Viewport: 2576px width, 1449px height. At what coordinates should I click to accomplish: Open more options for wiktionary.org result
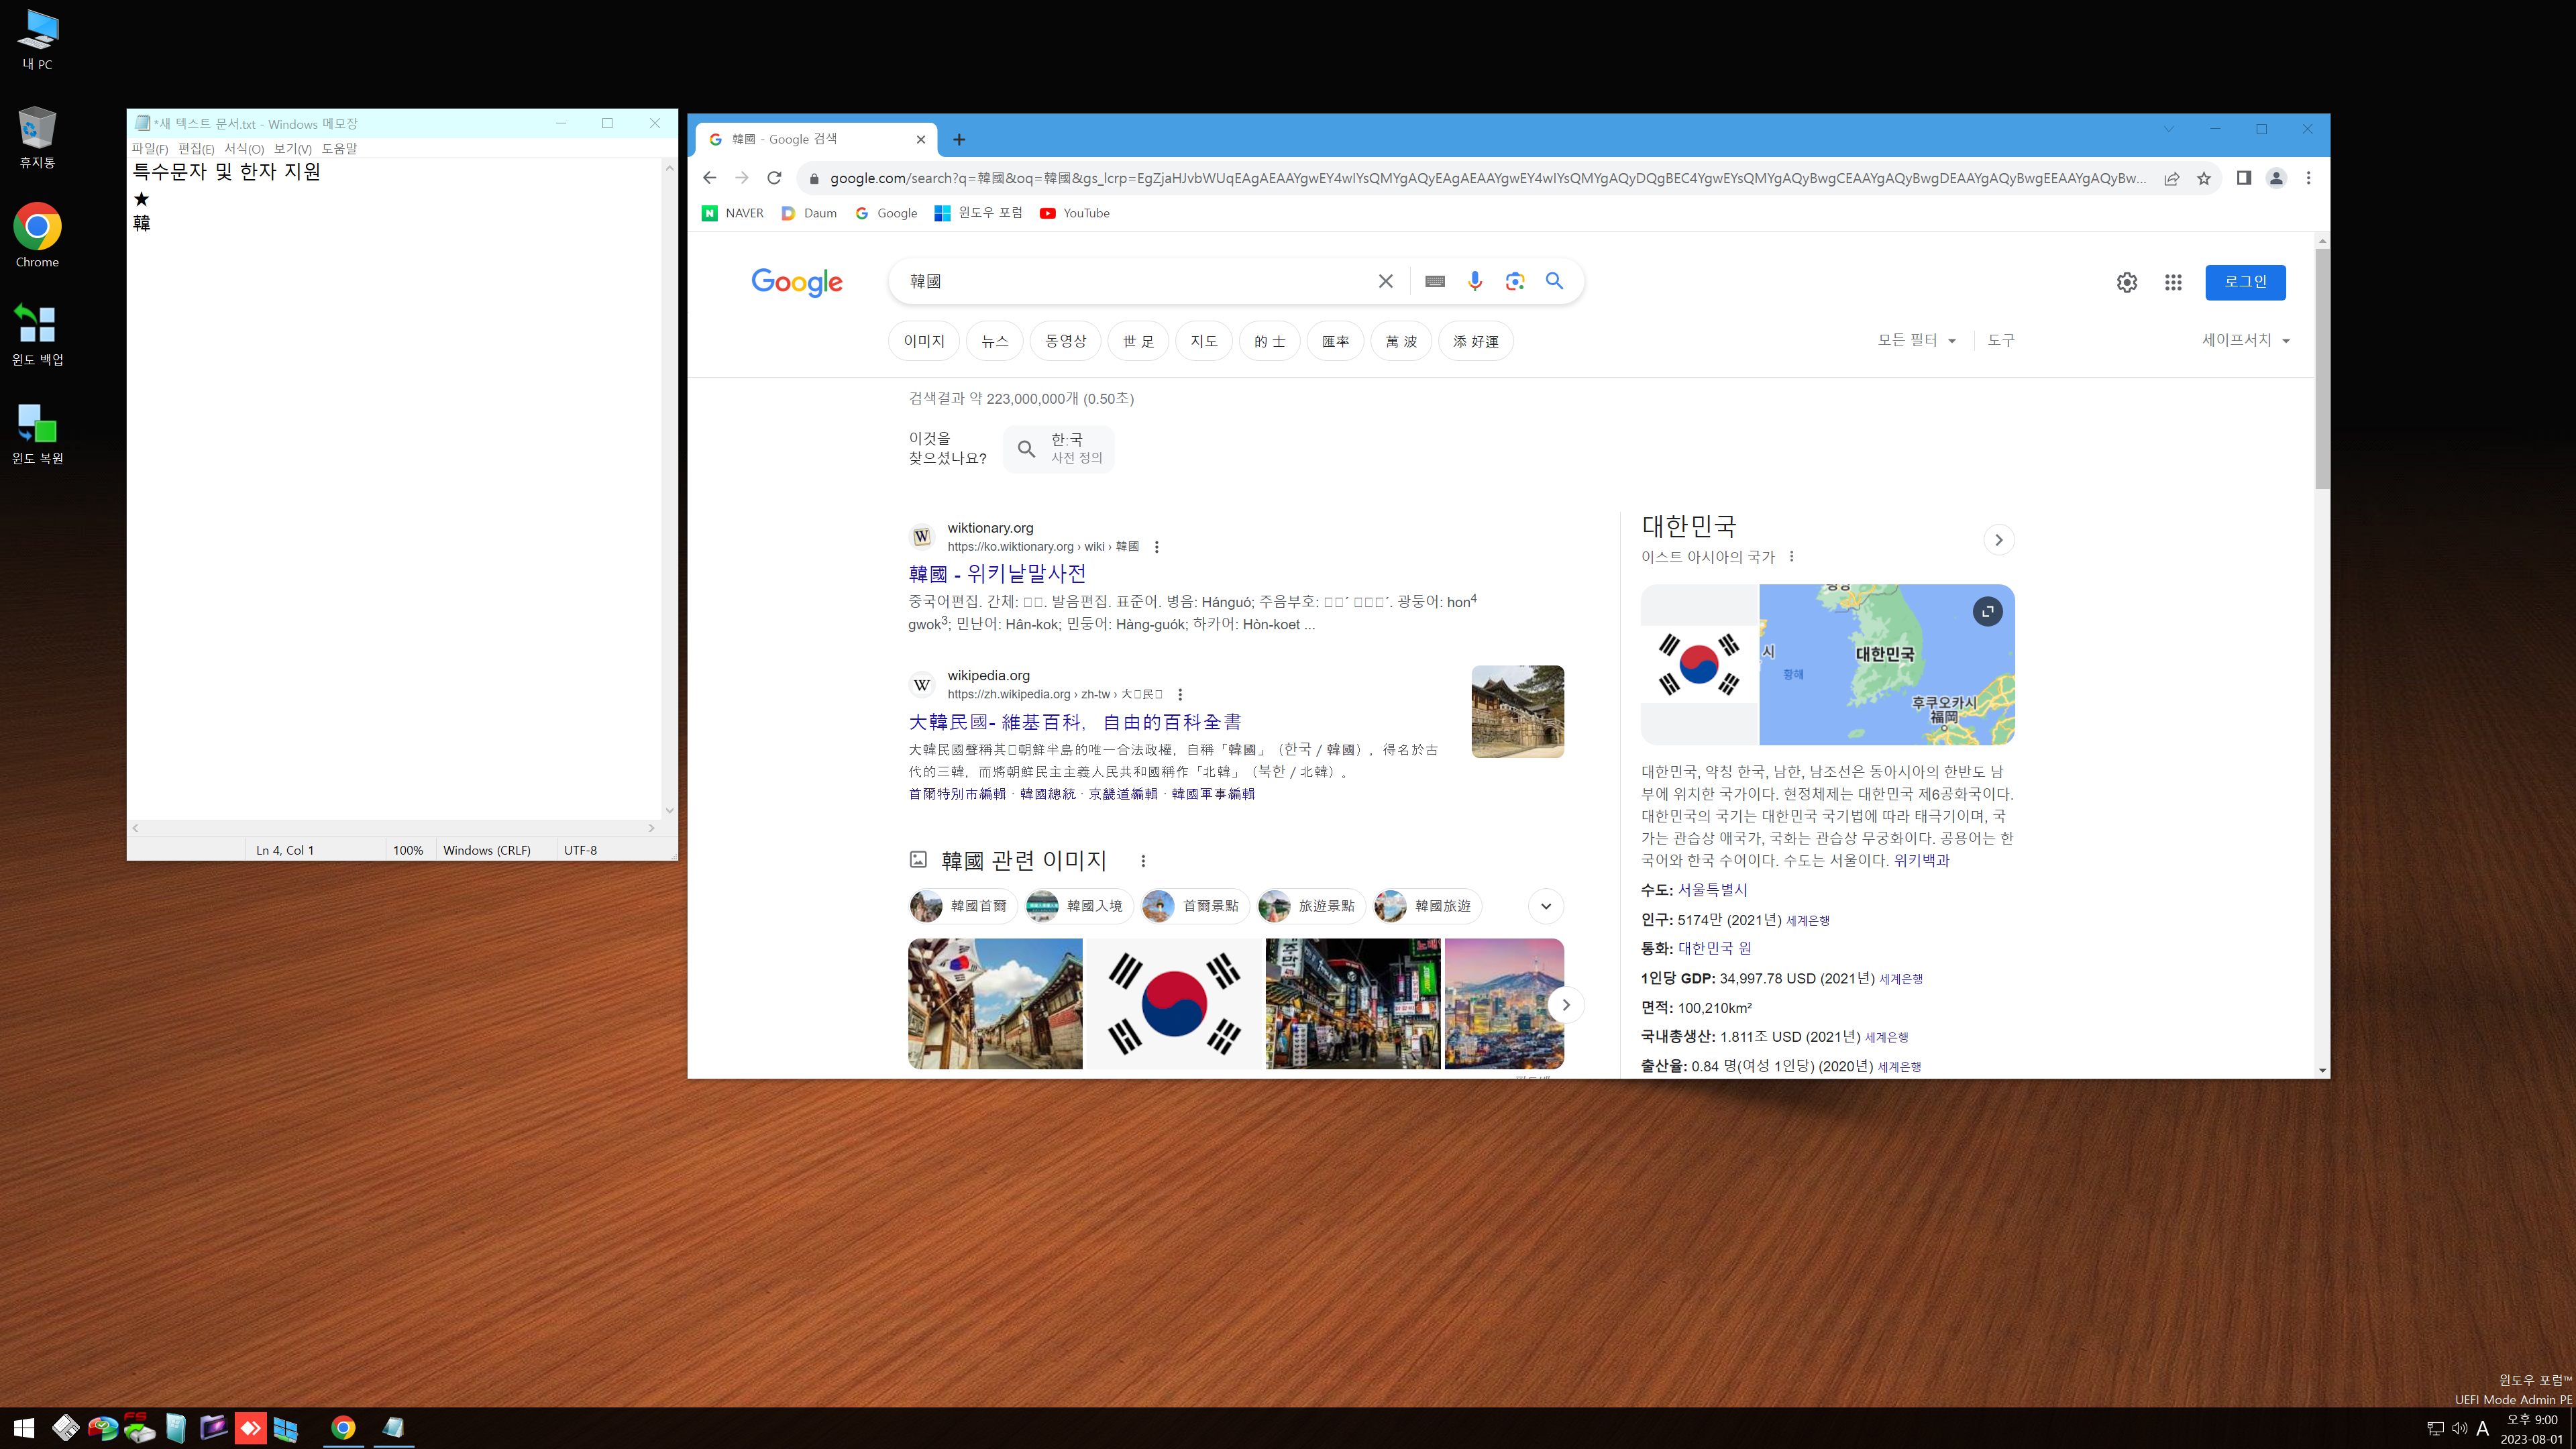pyautogui.click(x=1157, y=547)
